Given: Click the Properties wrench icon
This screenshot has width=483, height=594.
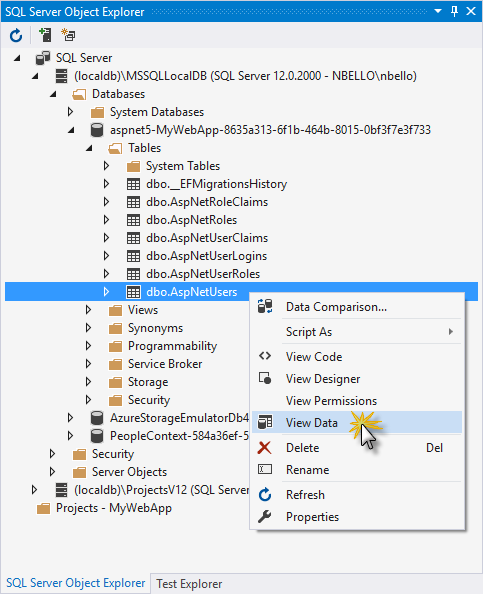Looking at the screenshot, I should pyautogui.click(x=264, y=517).
